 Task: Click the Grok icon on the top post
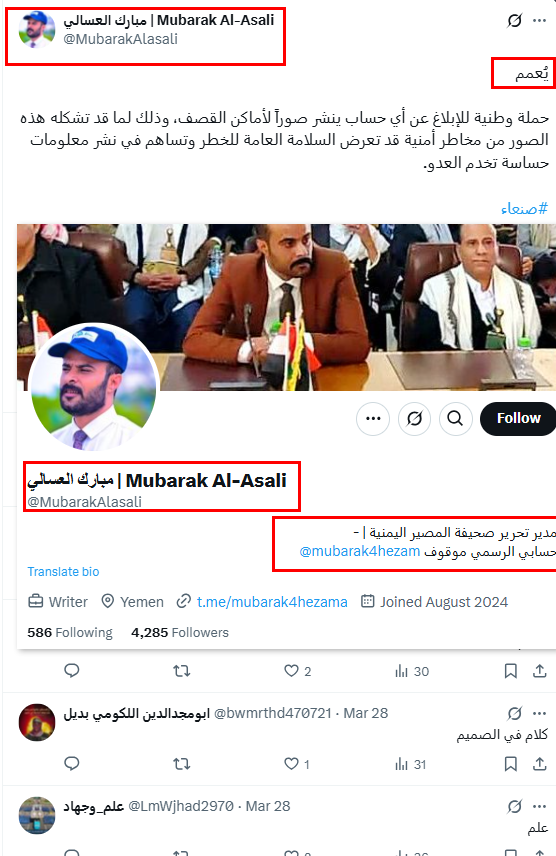click(x=514, y=21)
